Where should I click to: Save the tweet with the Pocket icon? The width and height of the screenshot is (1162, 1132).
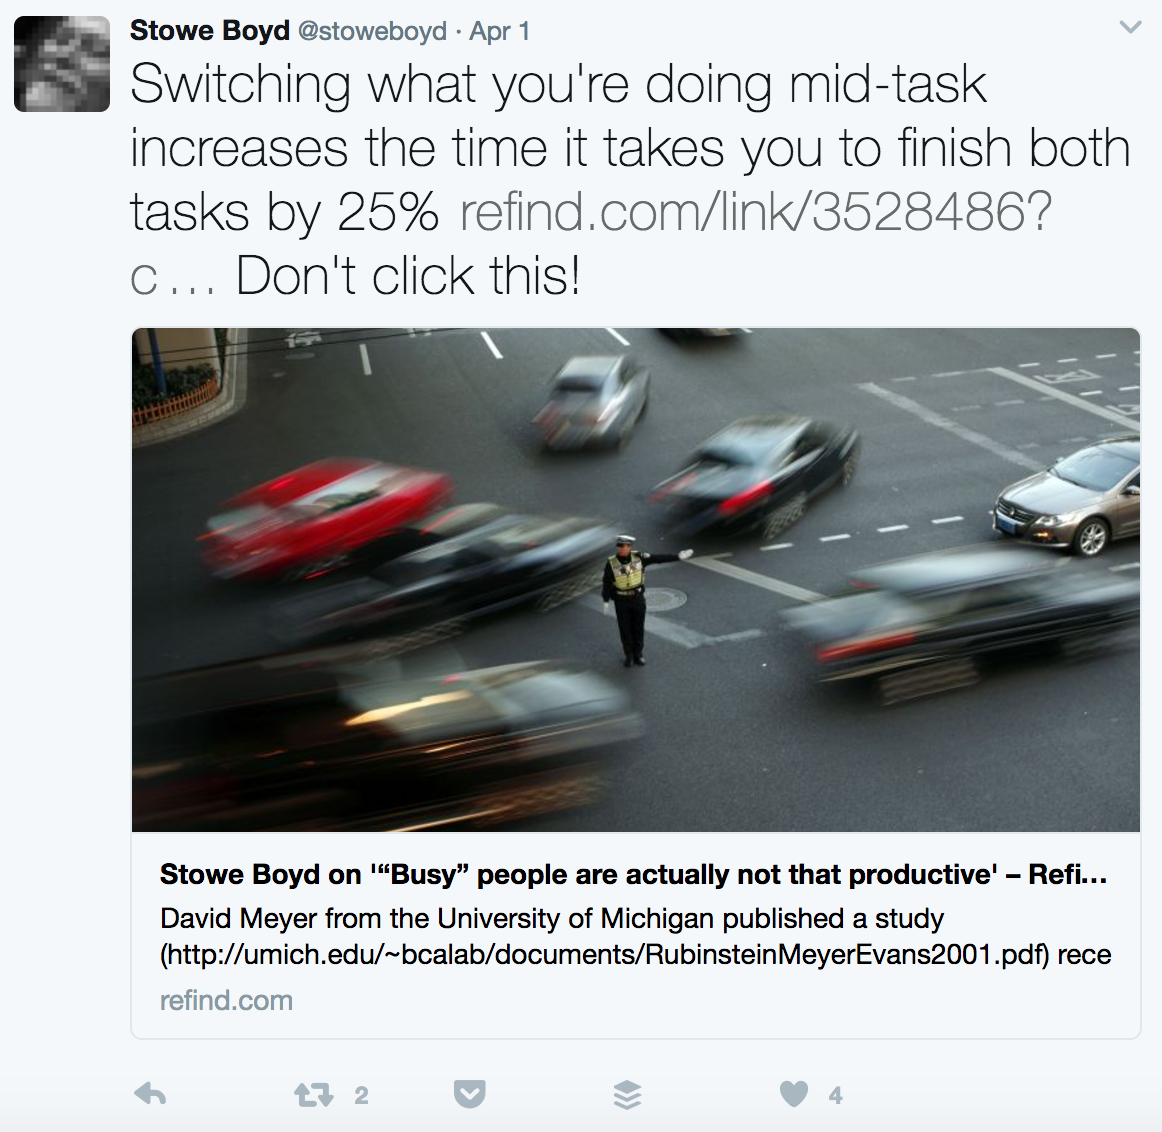tap(470, 1094)
